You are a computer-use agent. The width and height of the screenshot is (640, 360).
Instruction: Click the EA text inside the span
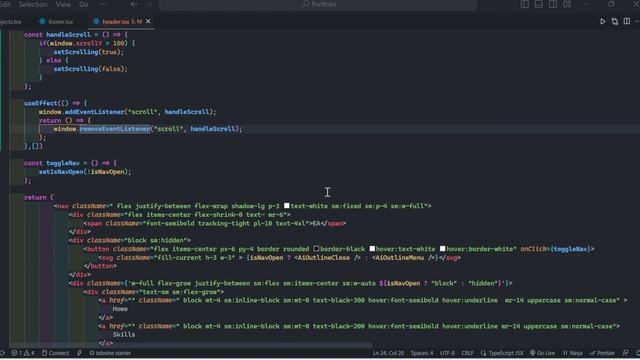pos(316,223)
